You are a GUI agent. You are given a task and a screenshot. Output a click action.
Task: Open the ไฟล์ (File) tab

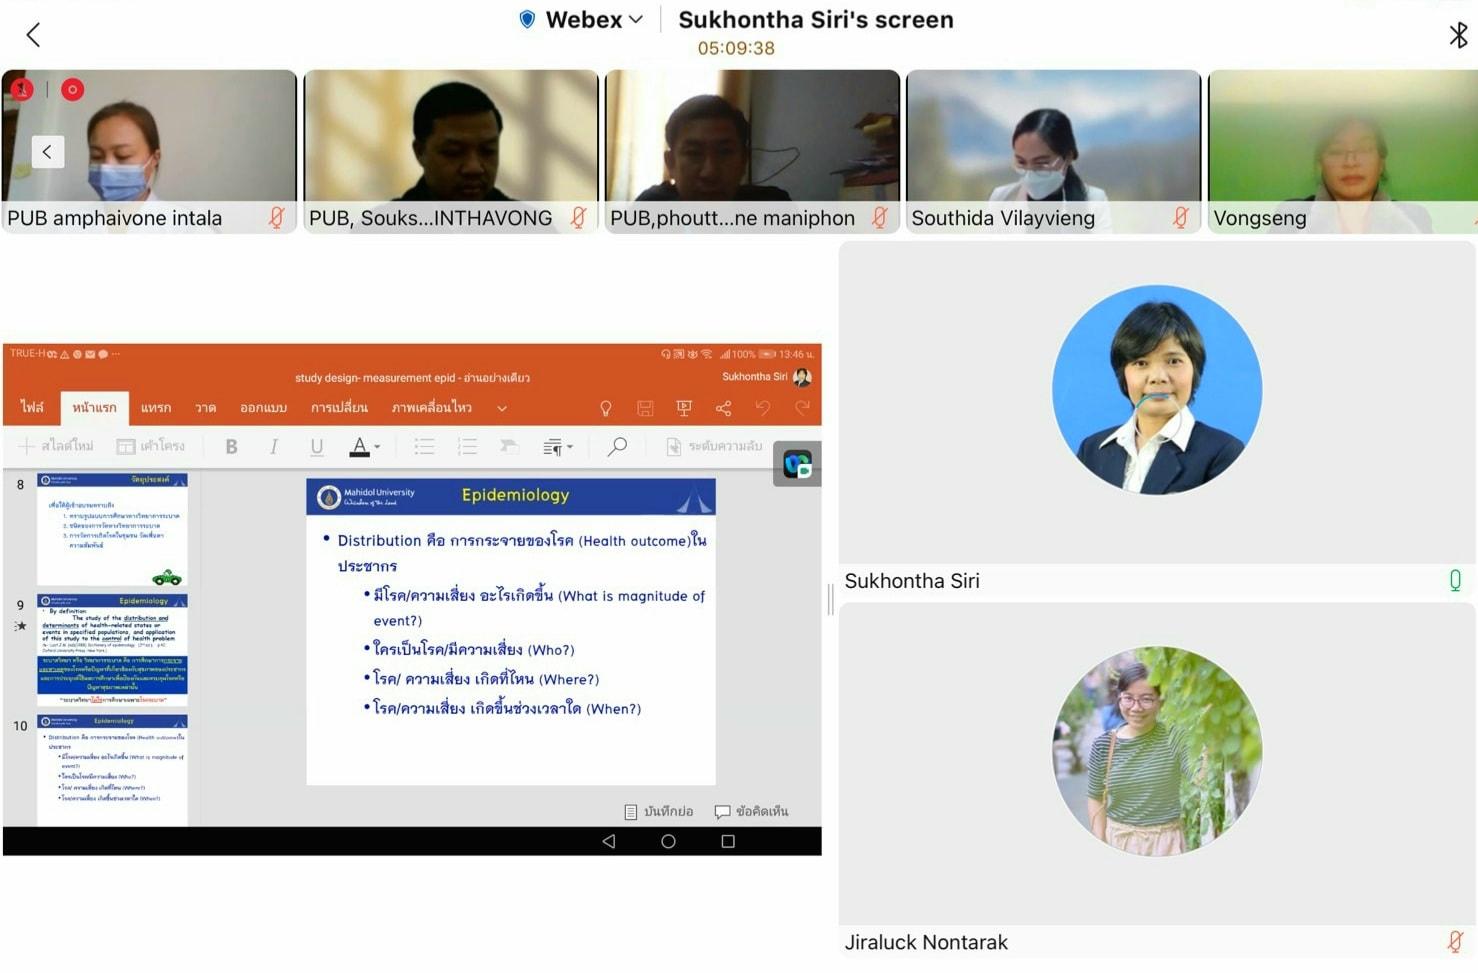(x=32, y=408)
